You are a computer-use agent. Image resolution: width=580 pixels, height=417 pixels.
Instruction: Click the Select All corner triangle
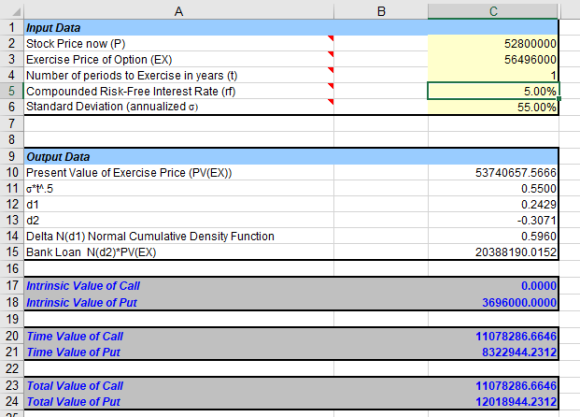[16, 12]
